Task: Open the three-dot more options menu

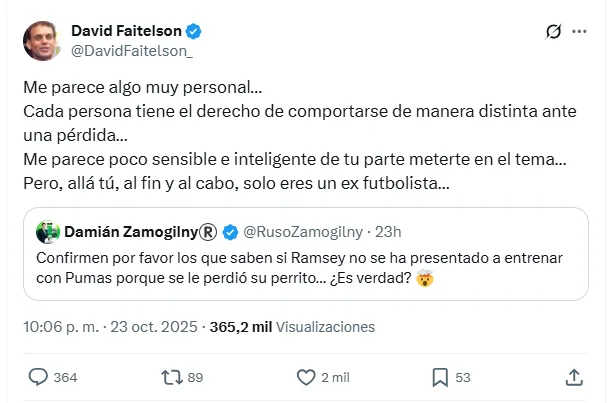Action: coord(579,33)
